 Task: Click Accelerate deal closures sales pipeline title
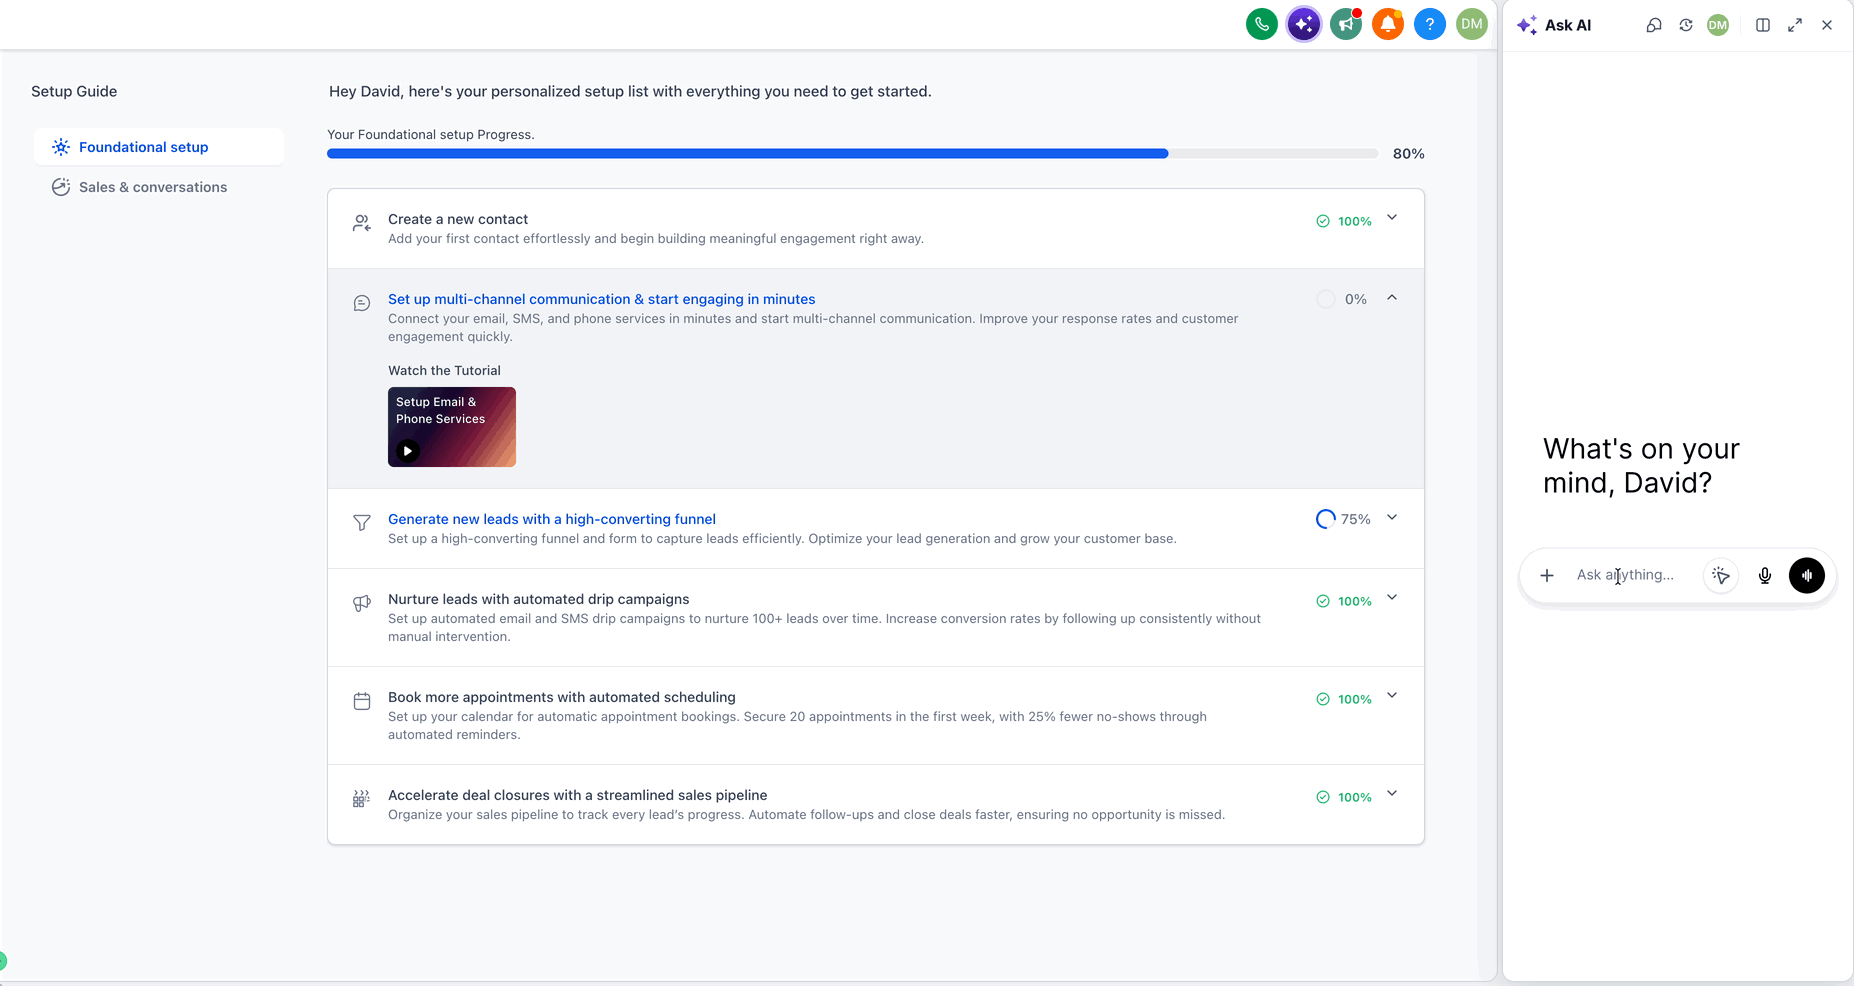(x=577, y=795)
